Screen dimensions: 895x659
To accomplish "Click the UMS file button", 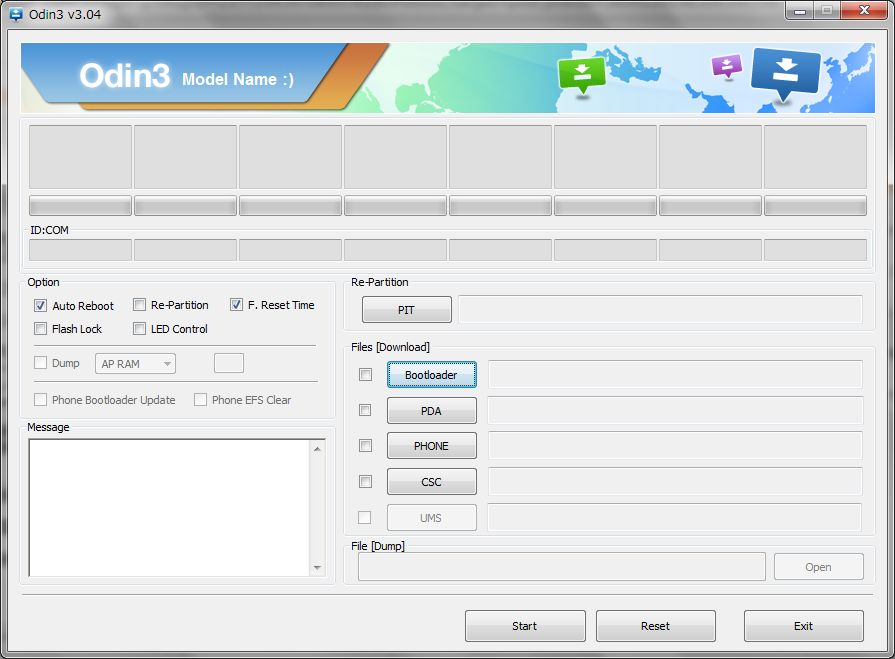I will [x=432, y=518].
